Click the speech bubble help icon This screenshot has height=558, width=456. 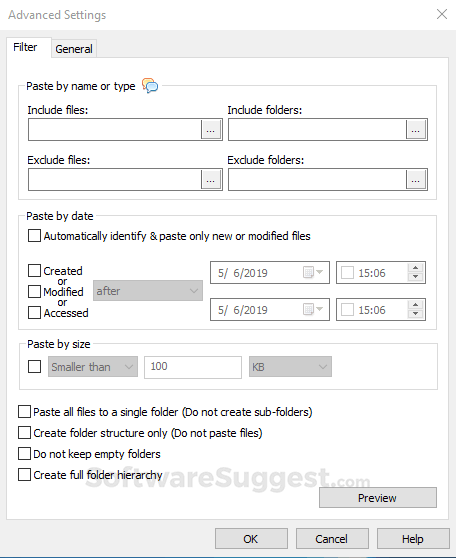150,85
